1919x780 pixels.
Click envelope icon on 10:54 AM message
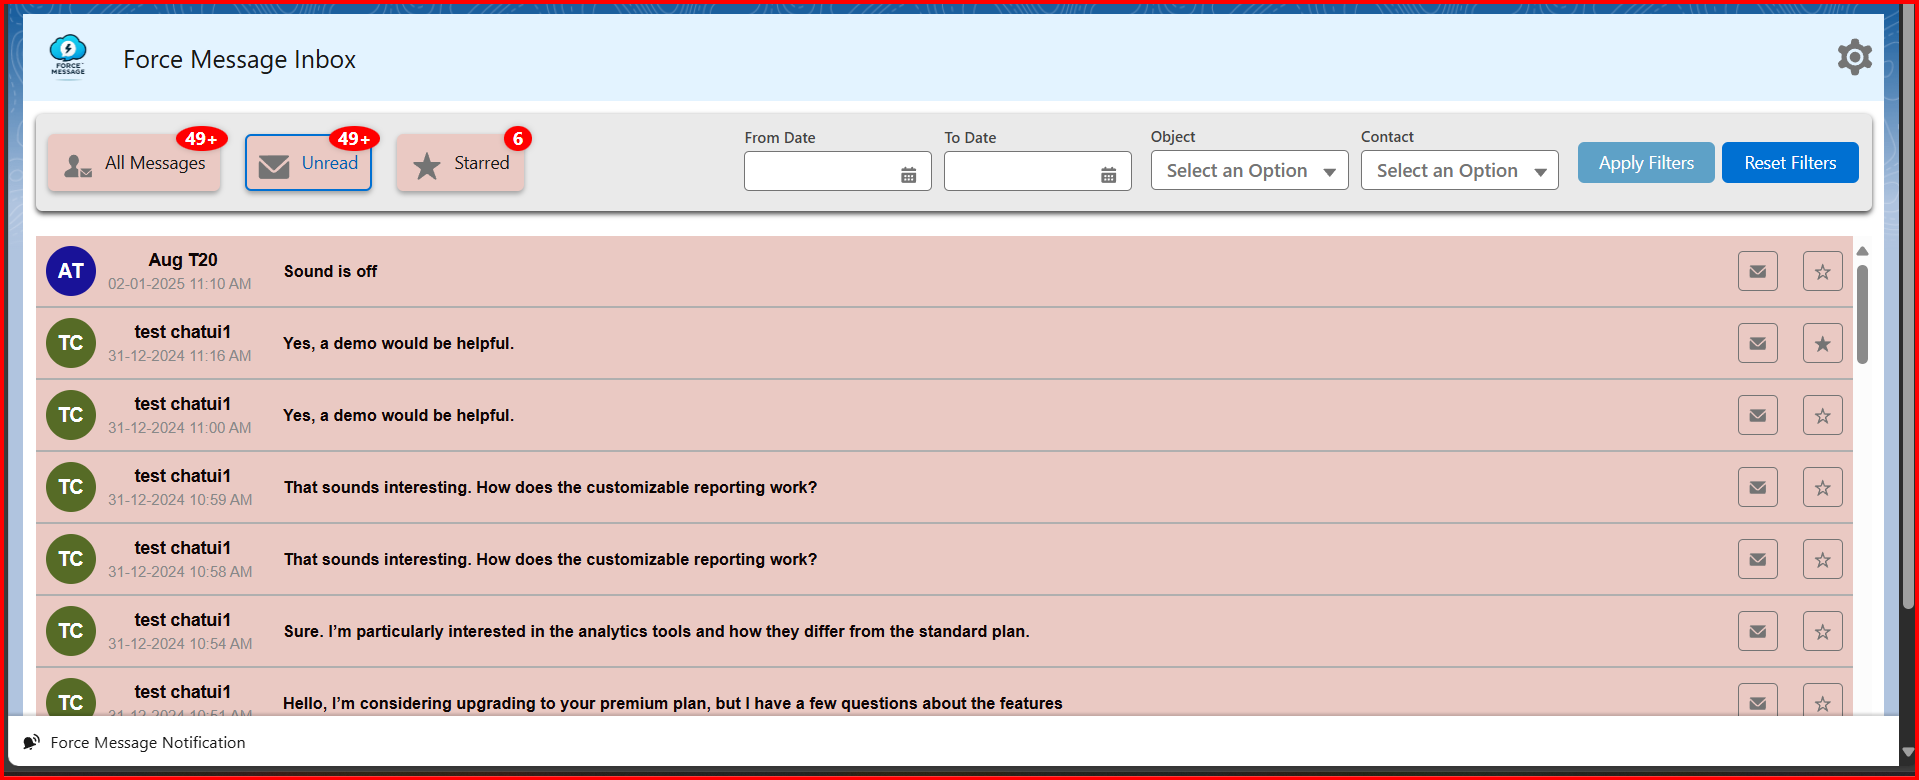point(1757,631)
